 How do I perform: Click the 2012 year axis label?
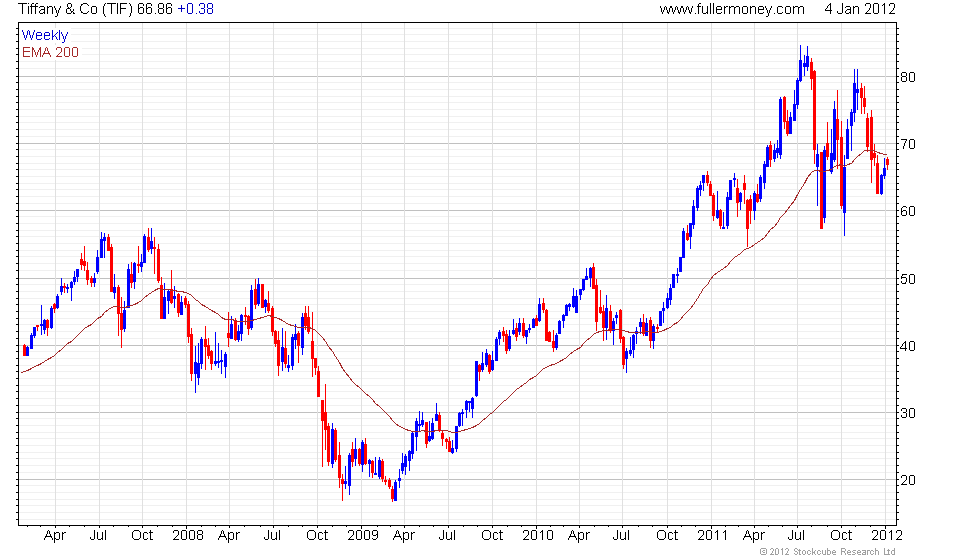point(887,536)
